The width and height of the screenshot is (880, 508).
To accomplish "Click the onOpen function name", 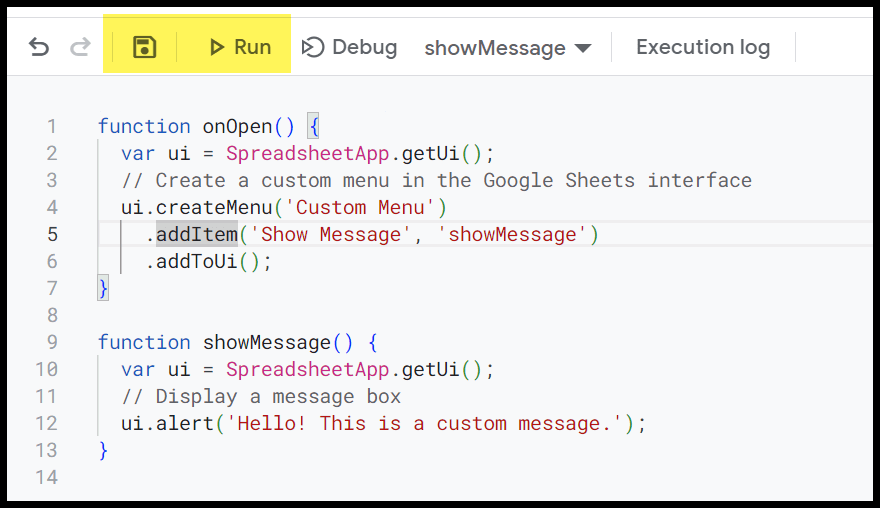I will point(237,126).
